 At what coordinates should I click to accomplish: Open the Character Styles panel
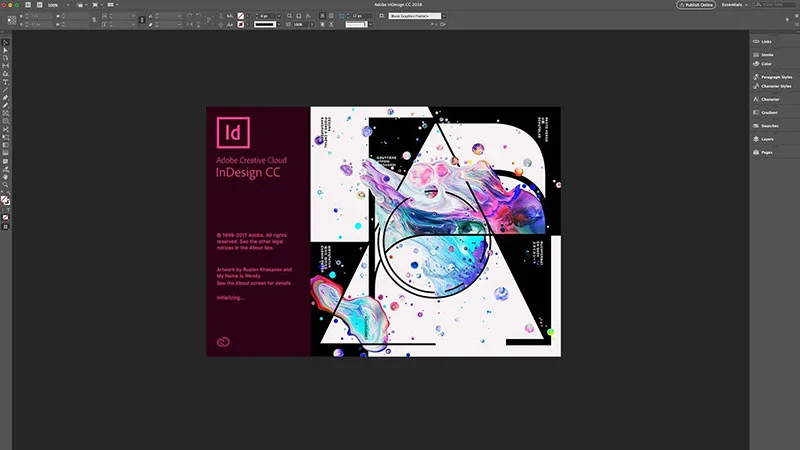pos(772,86)
